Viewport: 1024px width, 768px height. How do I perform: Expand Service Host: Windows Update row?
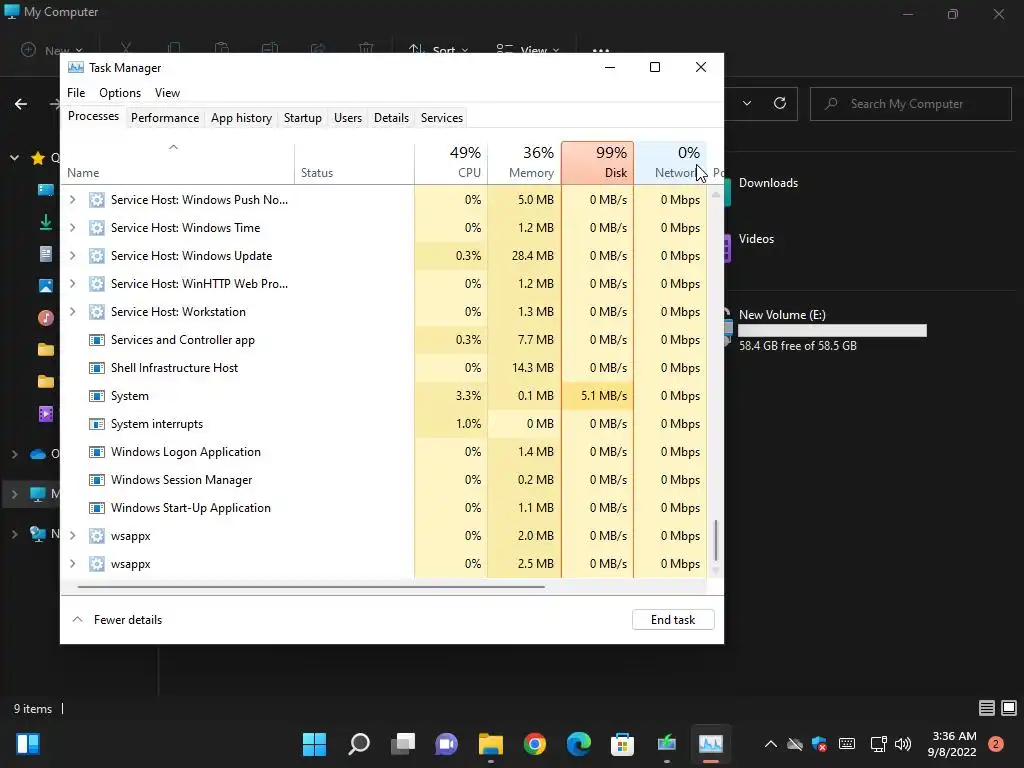click(x=72, y=256)
